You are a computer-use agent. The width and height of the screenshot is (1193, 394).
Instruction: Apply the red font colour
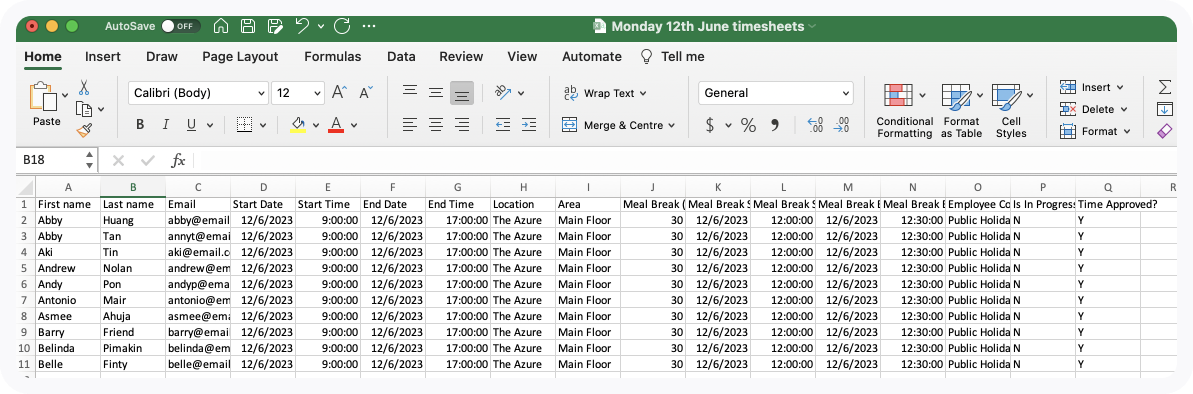(x=336, y=125)
